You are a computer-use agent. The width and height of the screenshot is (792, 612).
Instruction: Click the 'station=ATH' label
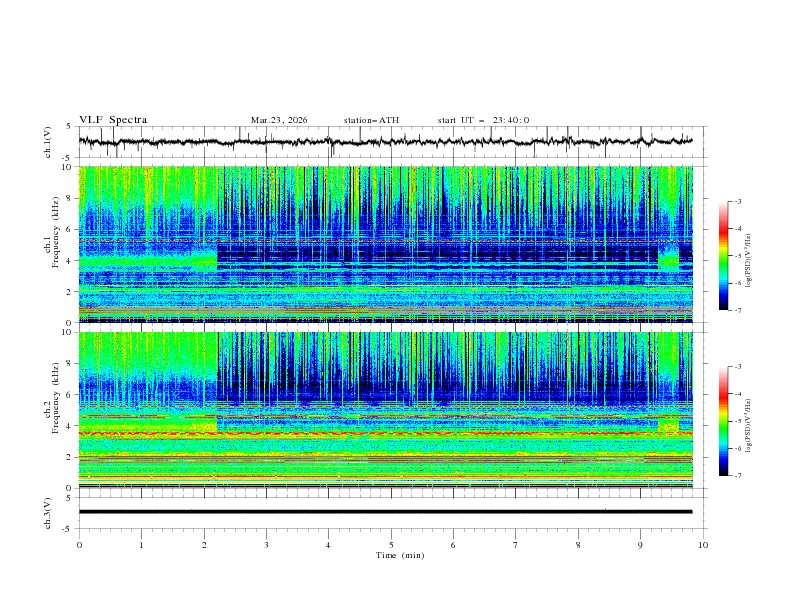tap(371, 120)
